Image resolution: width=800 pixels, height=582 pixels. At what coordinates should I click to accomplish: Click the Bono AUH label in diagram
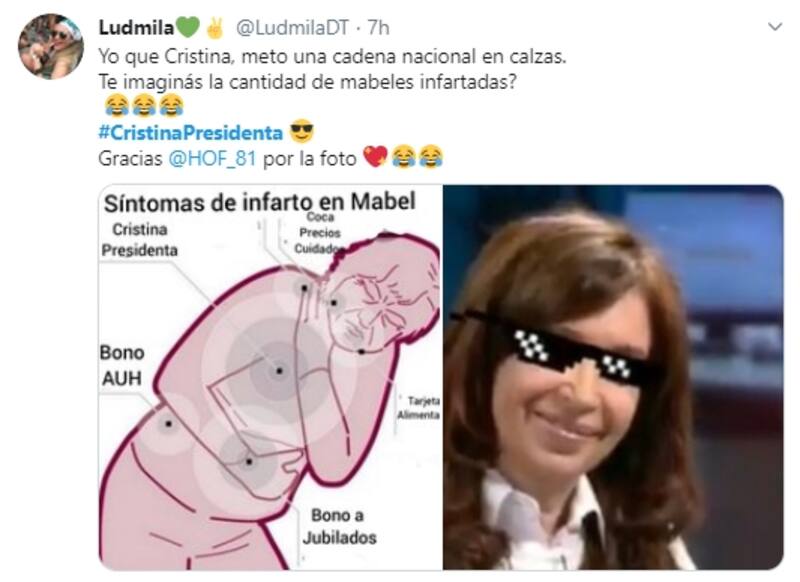[122, 366]
